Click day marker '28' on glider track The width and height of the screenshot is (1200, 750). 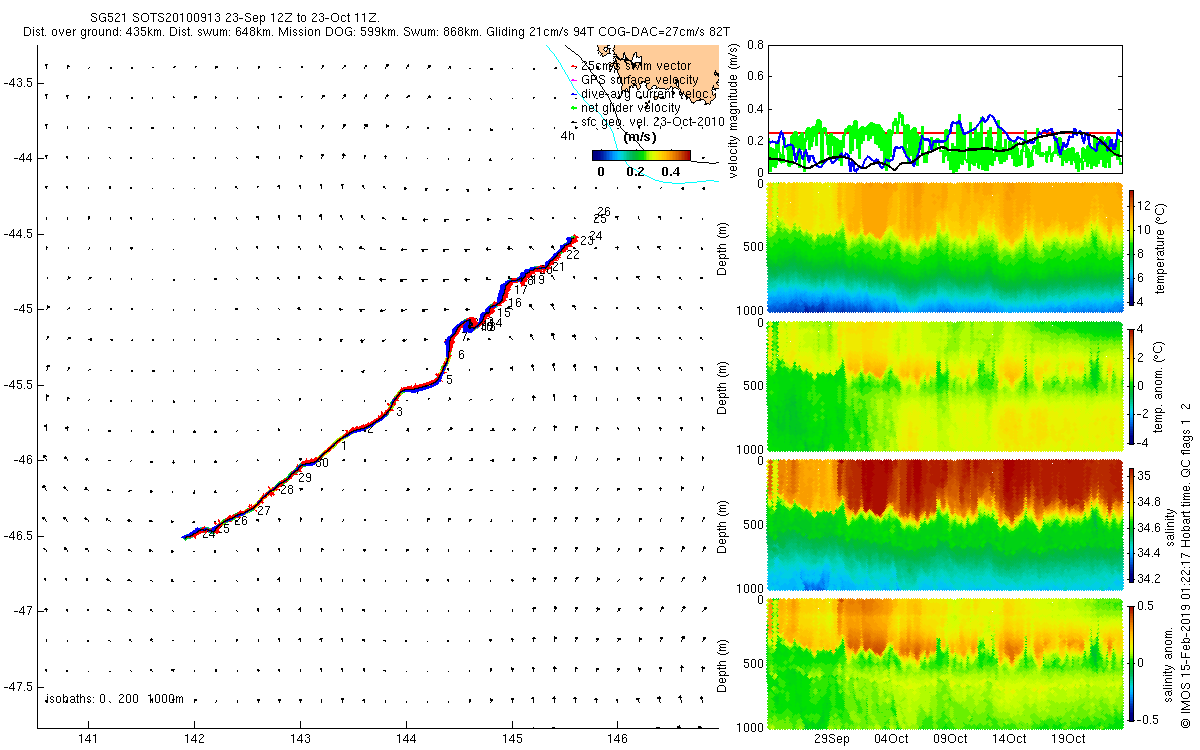[287, 490]
